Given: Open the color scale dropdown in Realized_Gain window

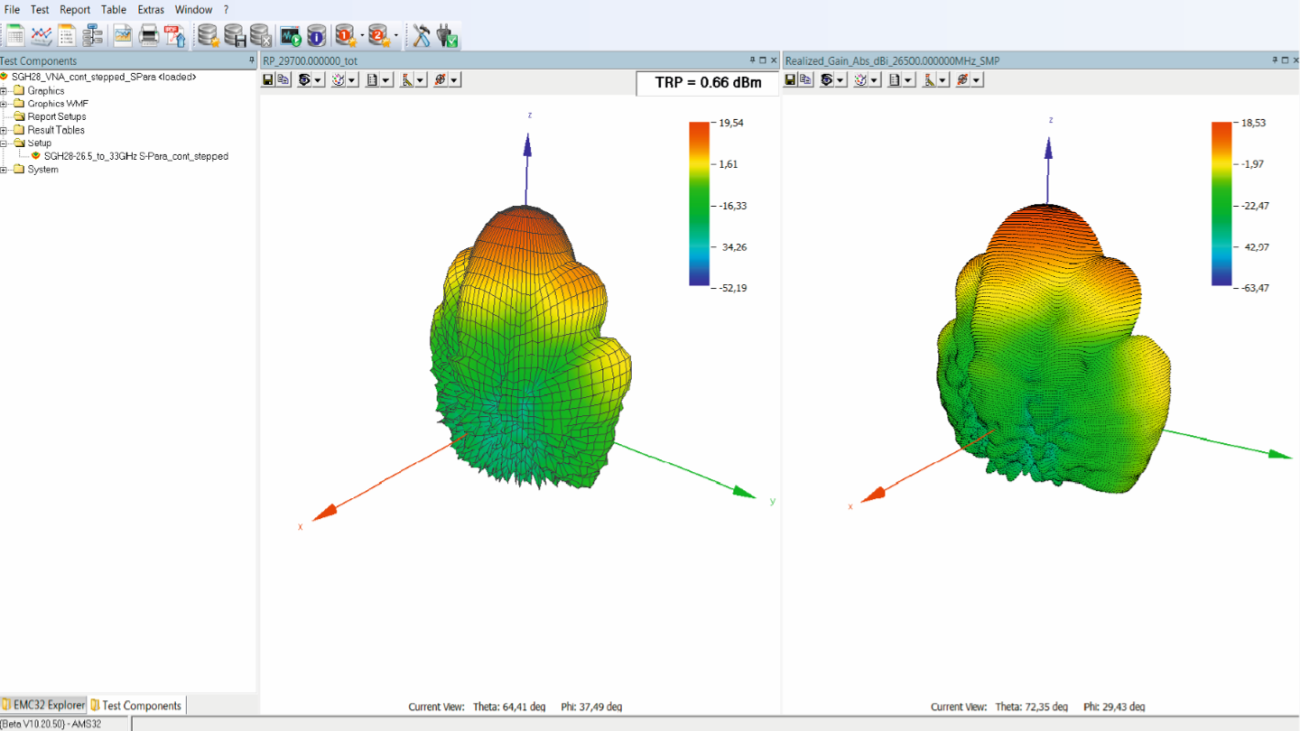Looking at the screenshot, I should [874, 79].
